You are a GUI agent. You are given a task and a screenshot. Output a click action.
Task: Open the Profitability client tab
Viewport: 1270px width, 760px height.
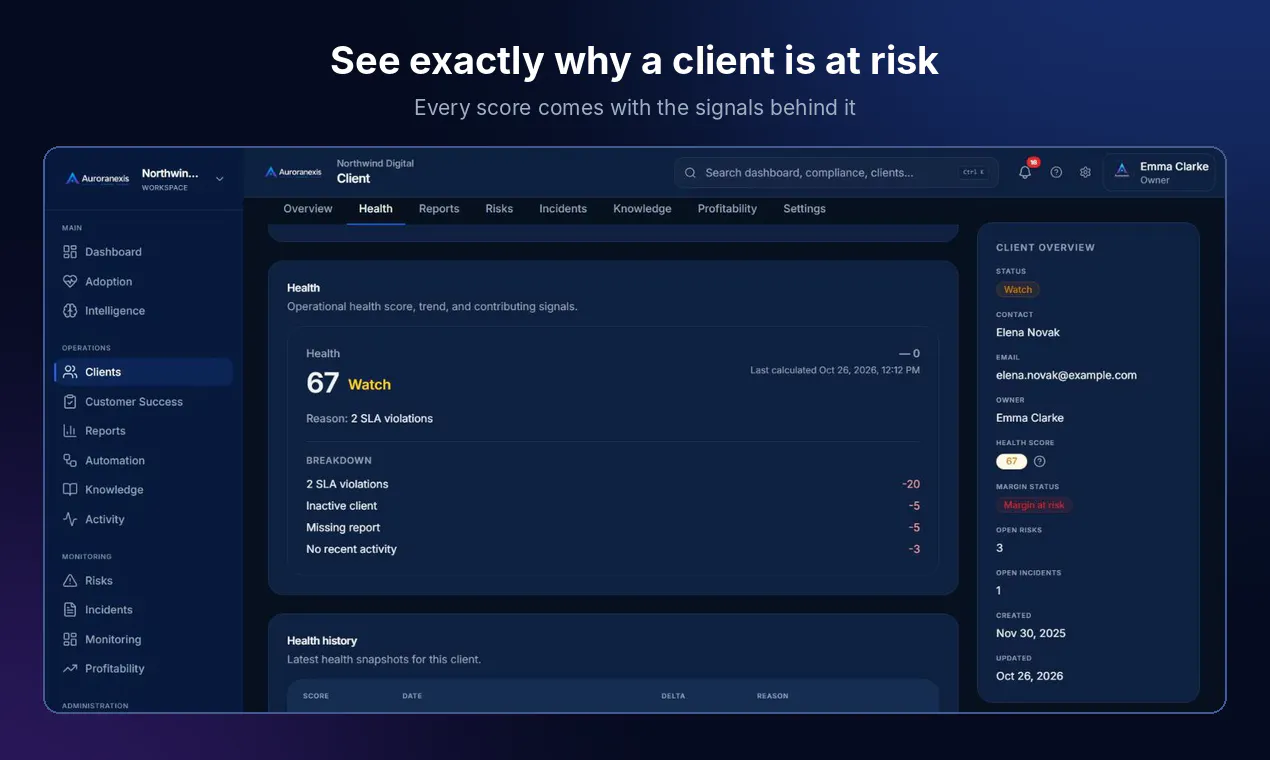727,209
